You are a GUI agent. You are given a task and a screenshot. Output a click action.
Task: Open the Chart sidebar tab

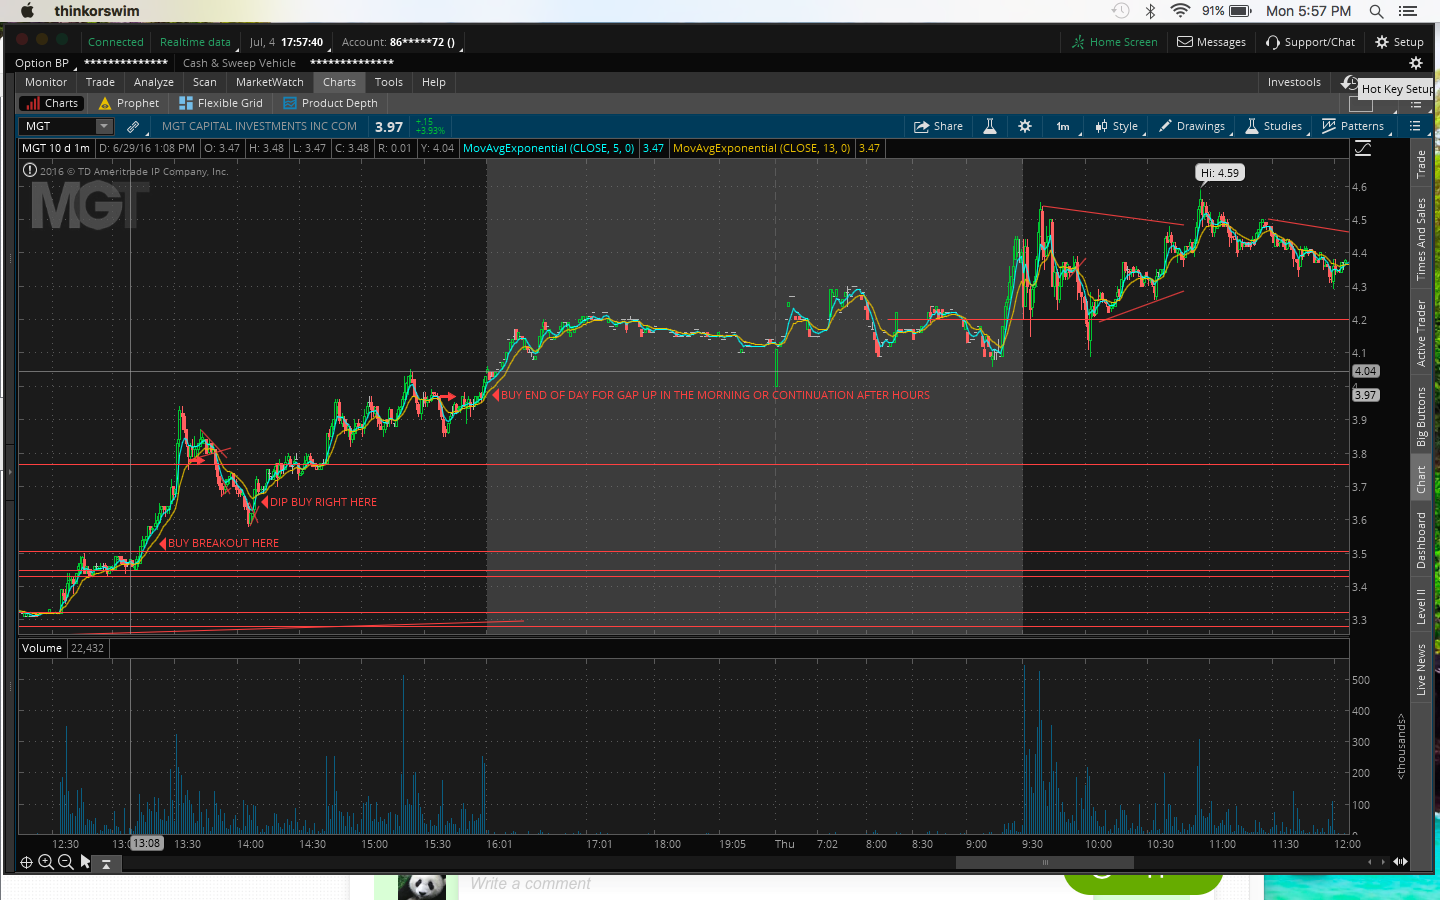(x=1421, y=480)
